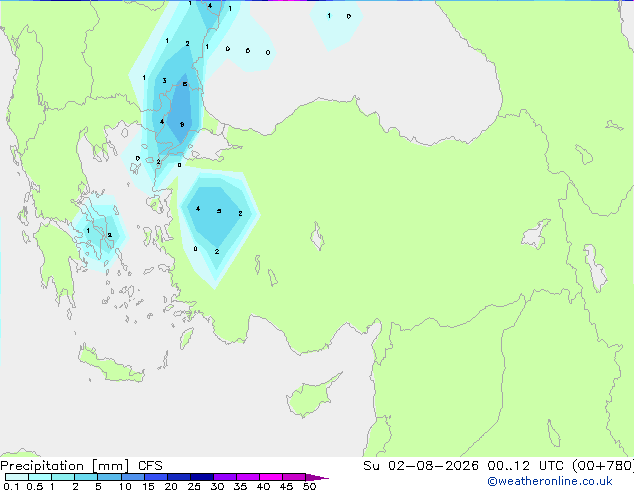
Task: Click the weatheronline.co.uk link
Action: tap(549, 481)
